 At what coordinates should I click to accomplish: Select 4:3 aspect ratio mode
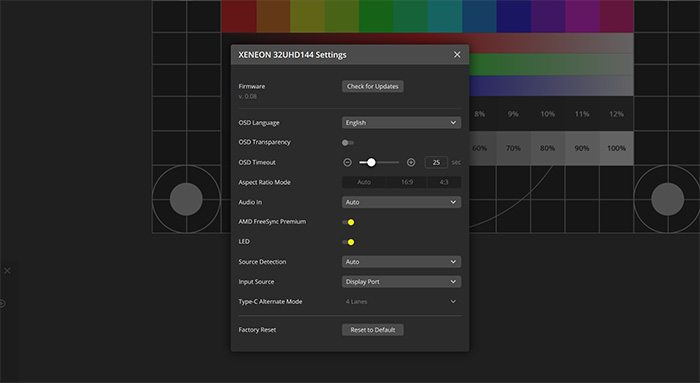(444, 182)
